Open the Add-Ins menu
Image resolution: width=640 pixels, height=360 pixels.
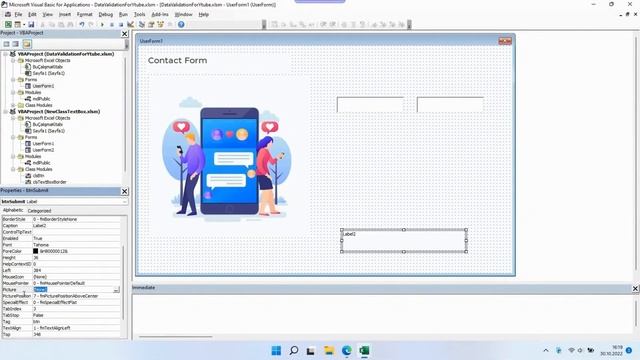tap(160, 14)
